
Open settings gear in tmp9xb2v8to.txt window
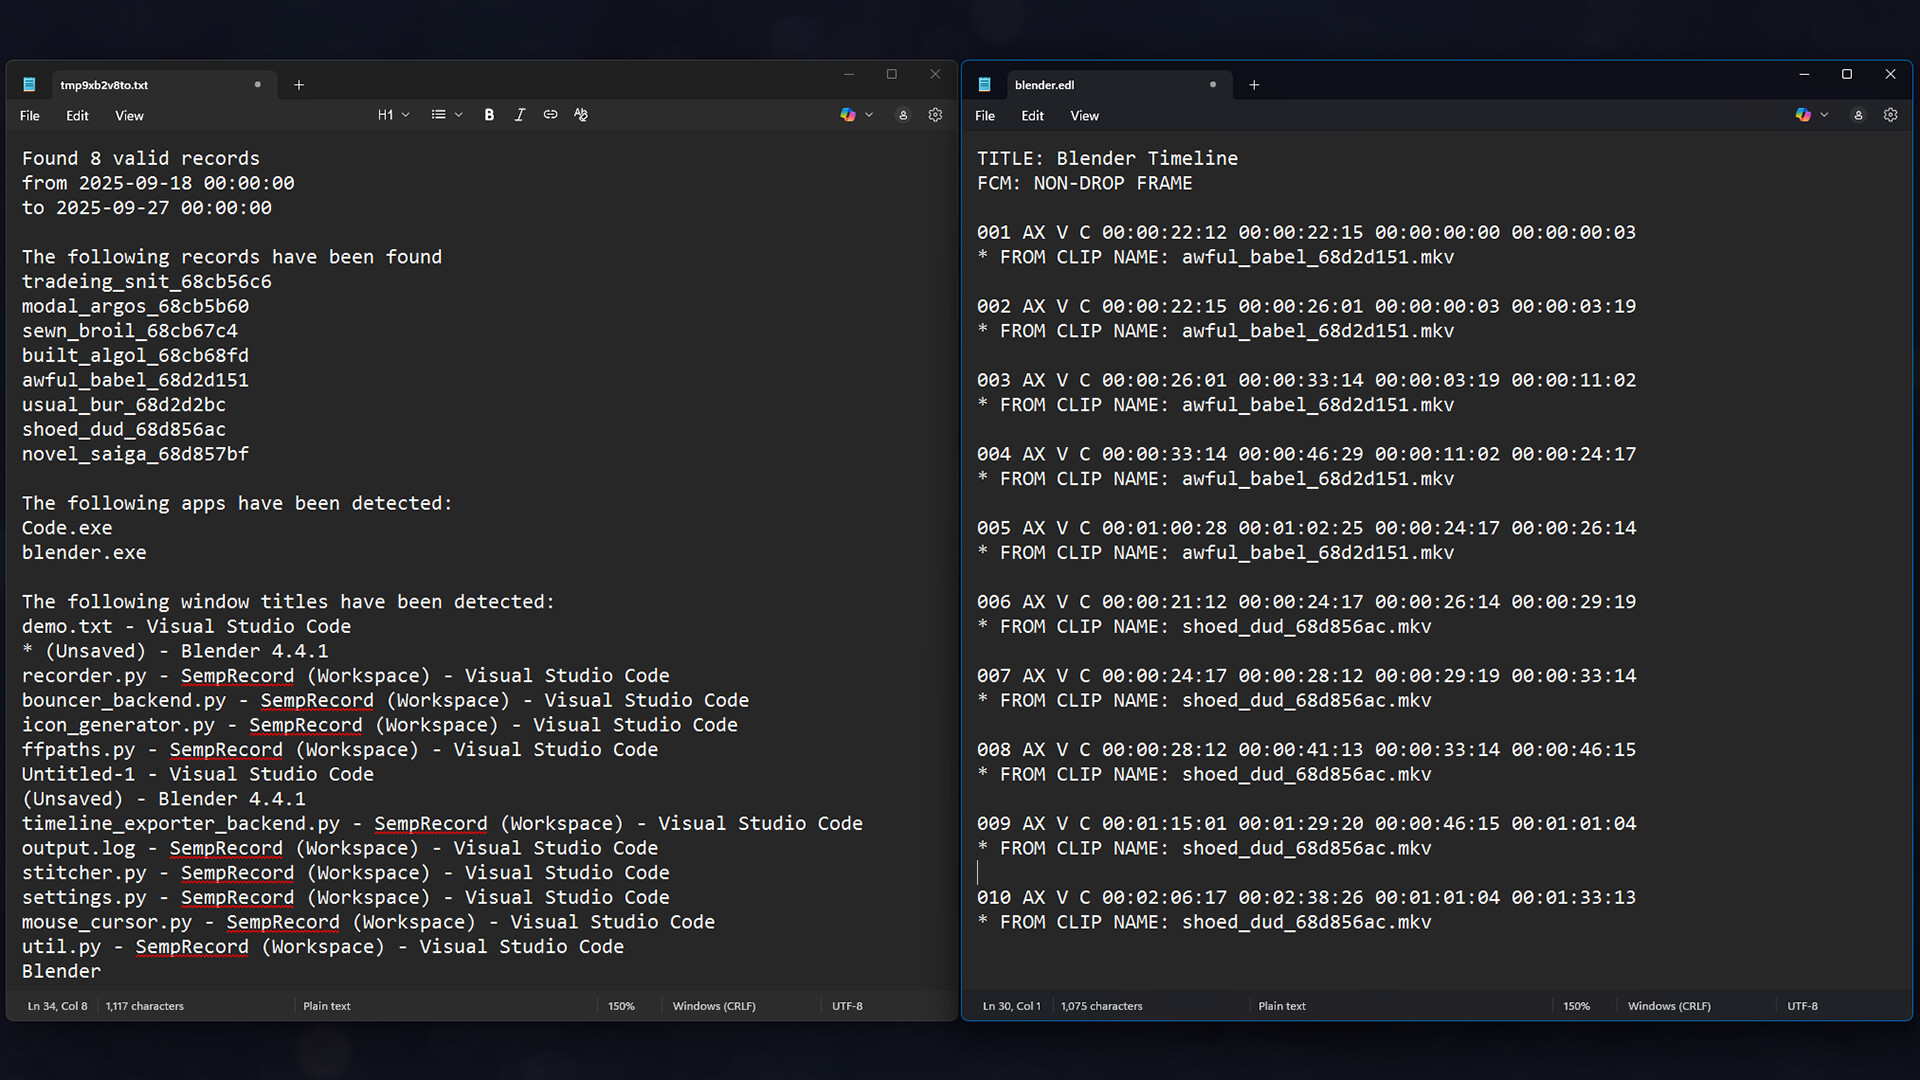(935, 115)
